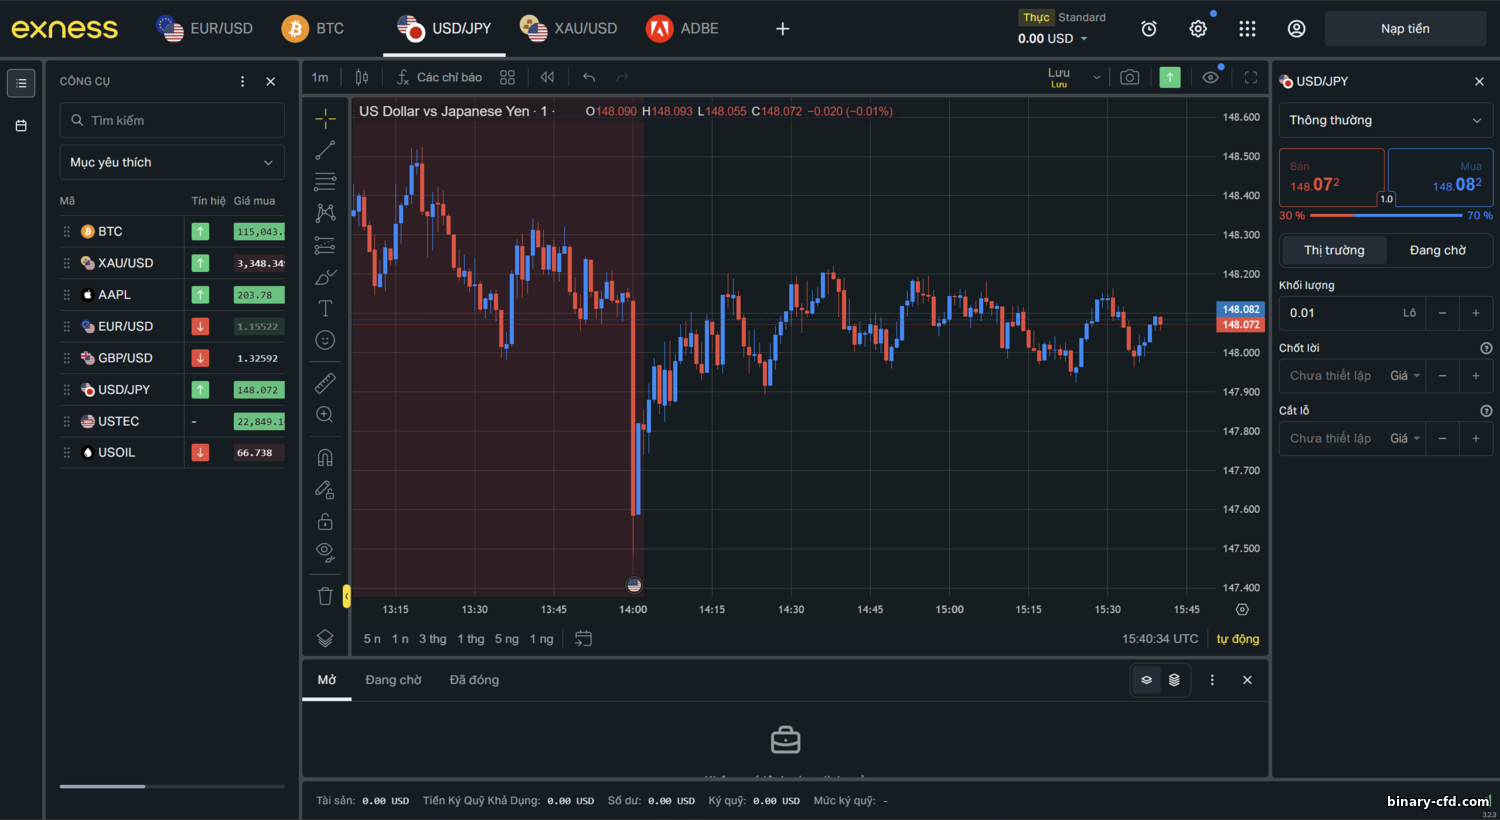Image resolution: width=1500 pixels, height=820 pixels.
Task: Expand the Mục yêu thích dropdown
Action: click(172, 162)
